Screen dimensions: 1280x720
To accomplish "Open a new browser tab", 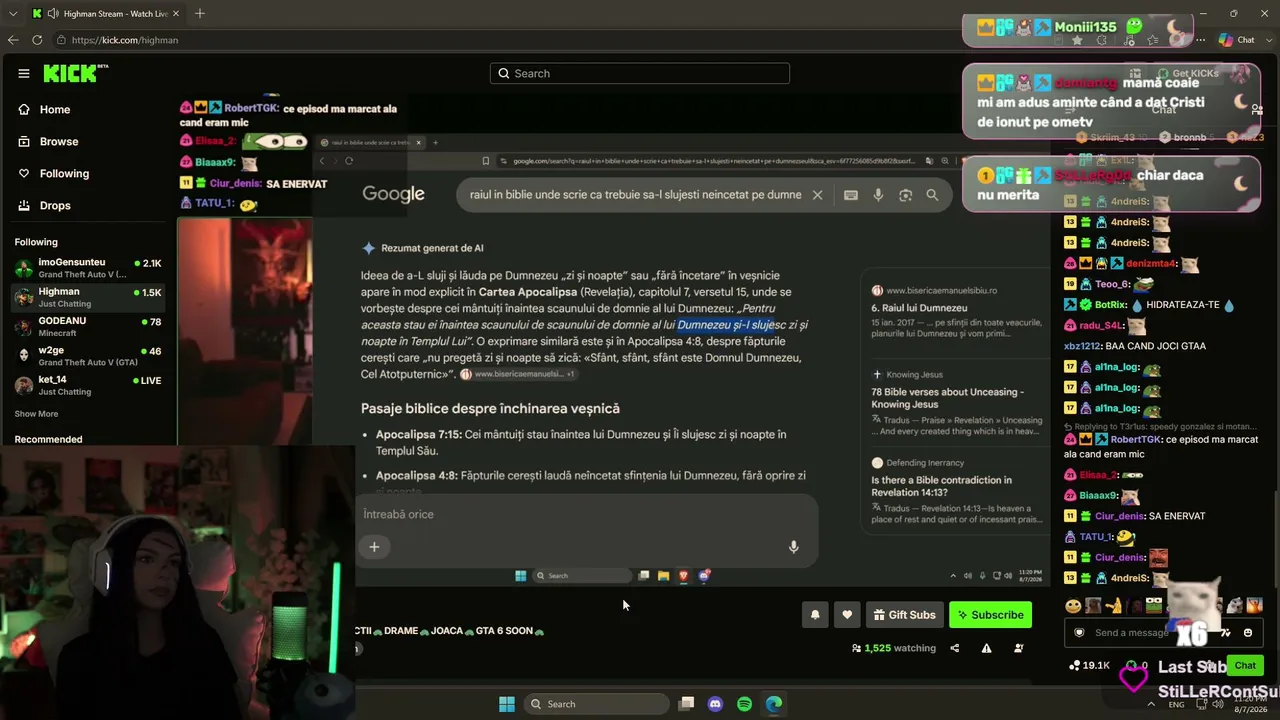I will (x=199, y=14).
